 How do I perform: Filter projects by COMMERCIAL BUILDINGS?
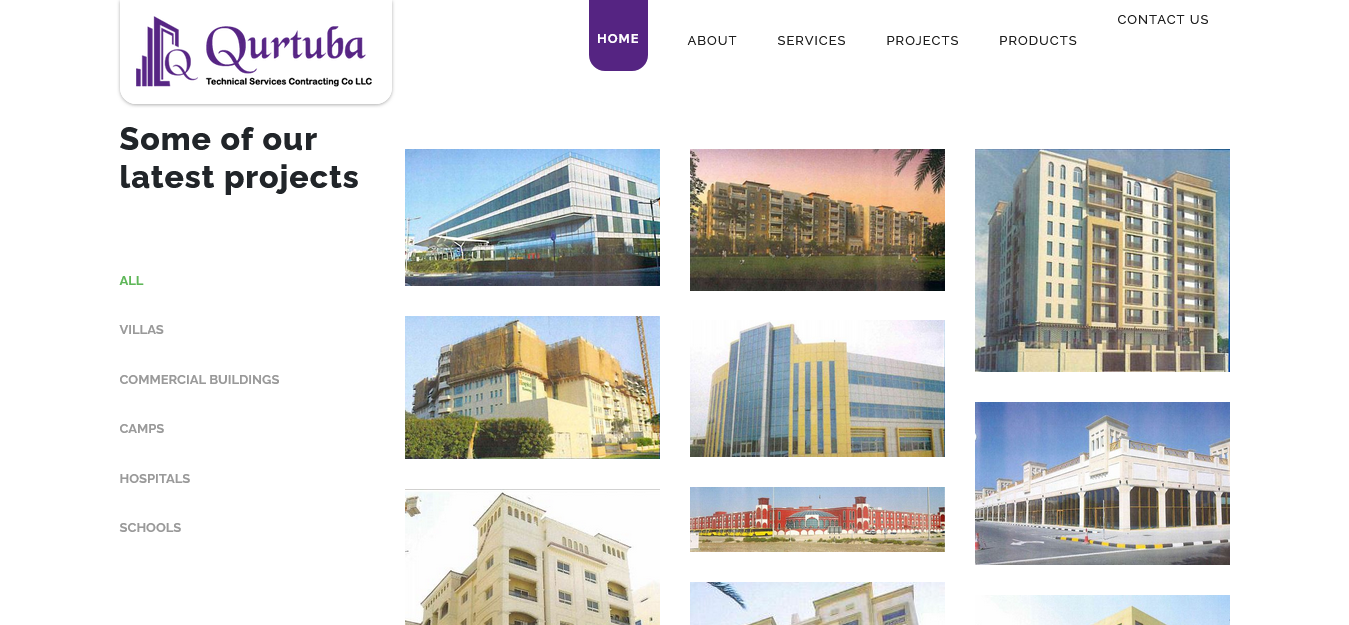click(x=199, y=380)
